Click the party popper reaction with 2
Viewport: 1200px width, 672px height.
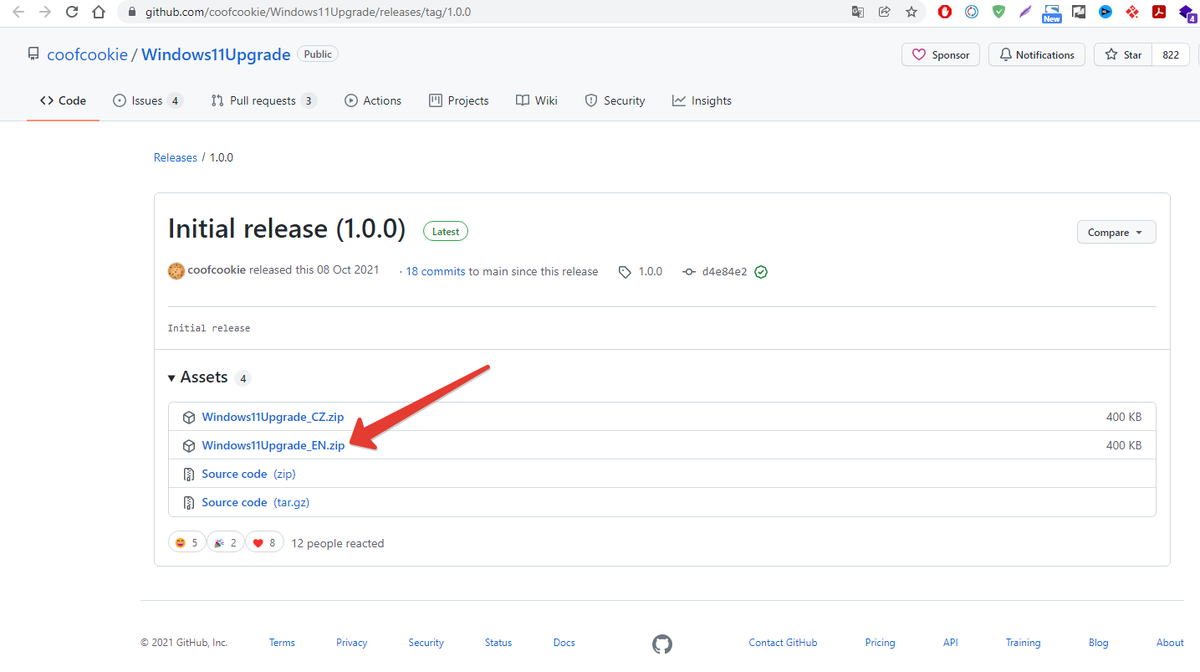pyautogui.click(x=225, y=543)
